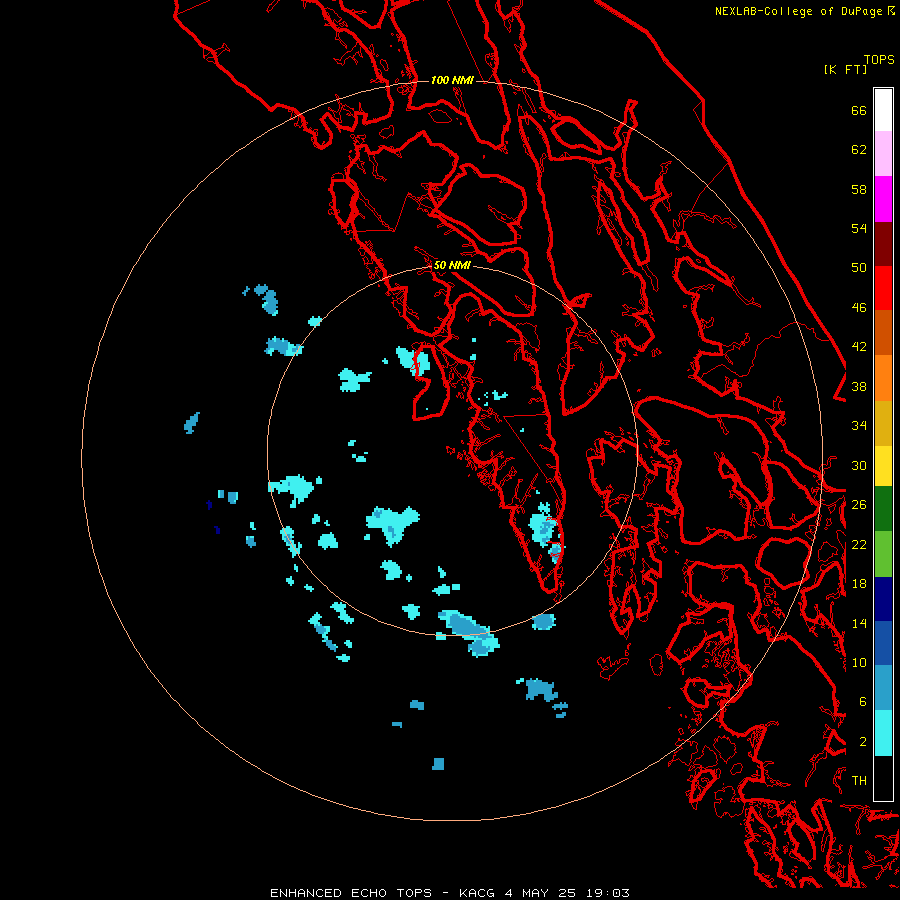Click the navy blue legend swatch
The height and width of the screenshot is (900, 900).
click(x=883, y=599)
